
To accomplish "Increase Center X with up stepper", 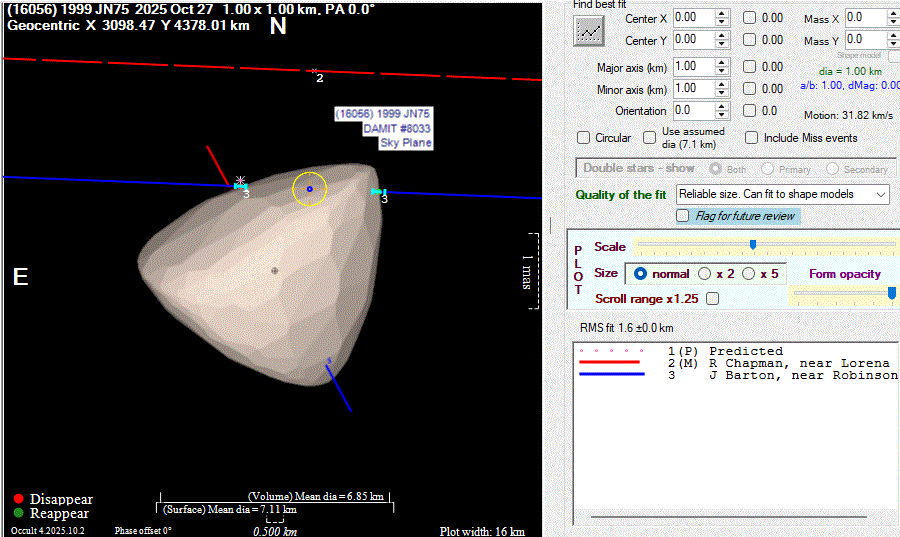I will 722,14.
